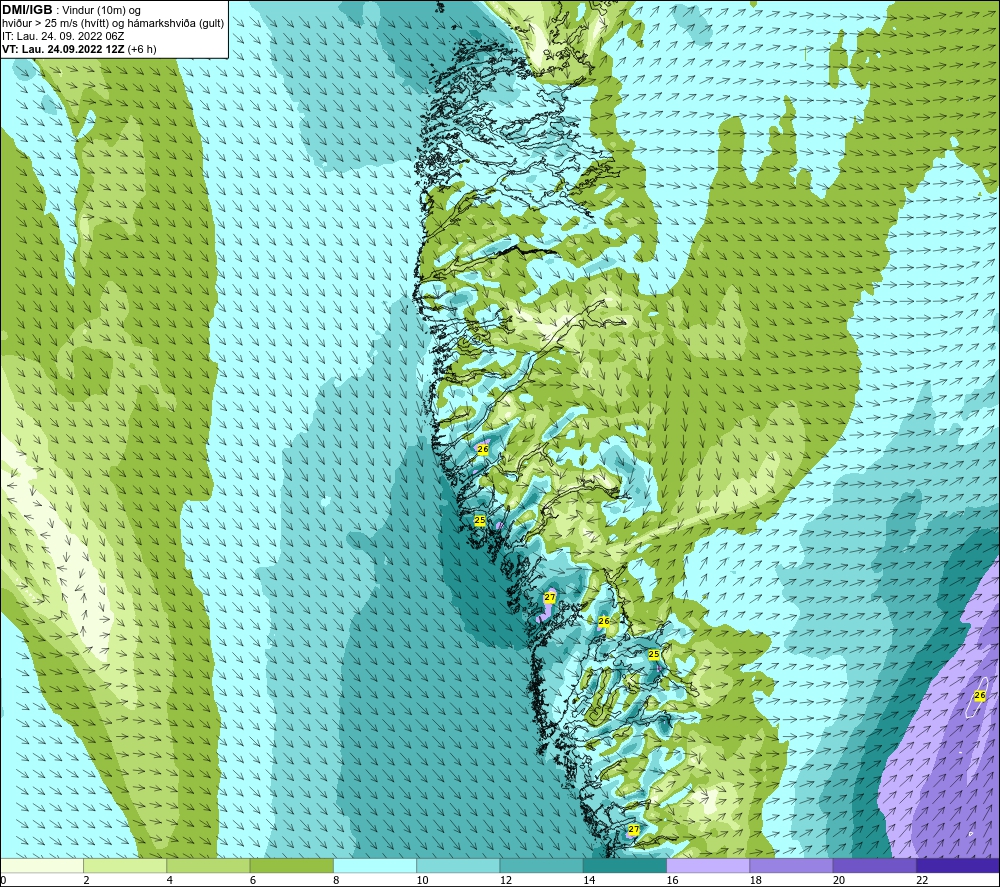
Task: Click the legend tick label "10"
Action: pyautogui.click(x=423, y=880)
